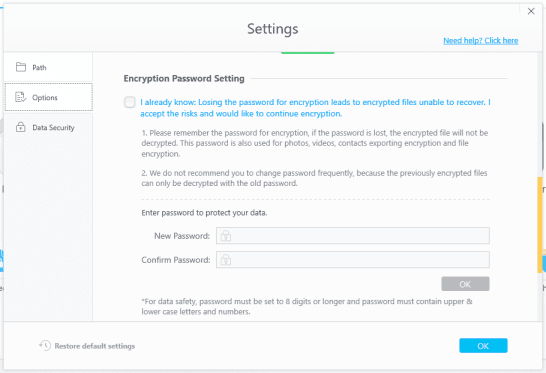Click the Data Security padlock icon
Image resolution: width=546 pixels, height=373 pixels.
(21, 127)
